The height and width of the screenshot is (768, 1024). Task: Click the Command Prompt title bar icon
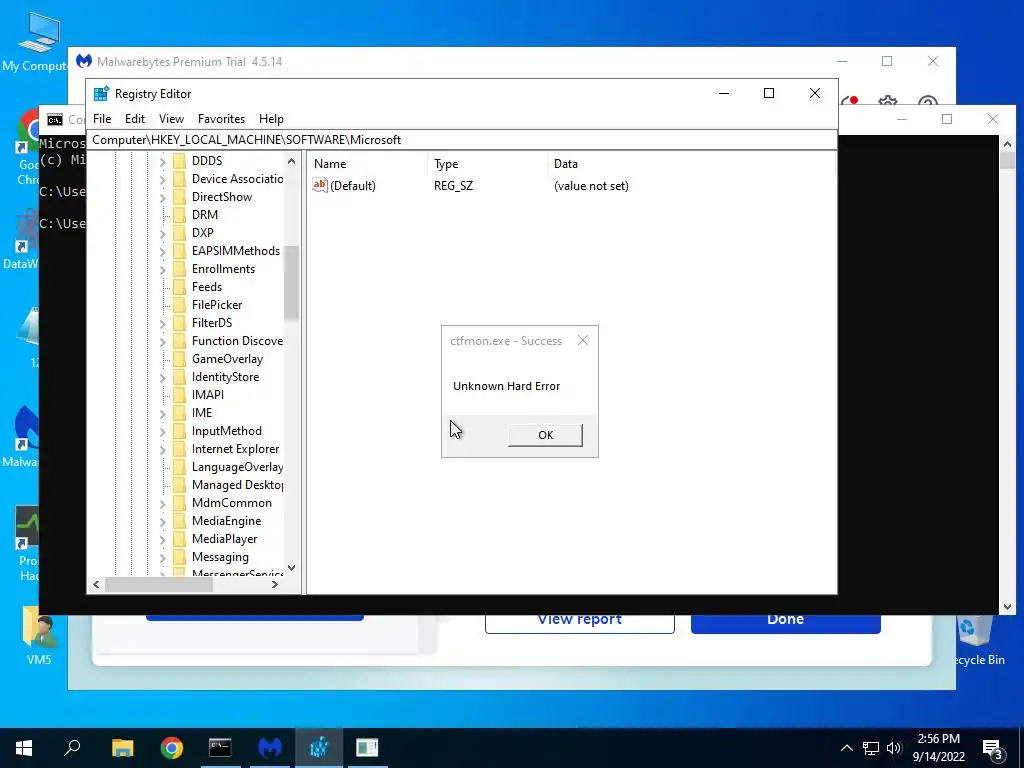click(55, 120)
